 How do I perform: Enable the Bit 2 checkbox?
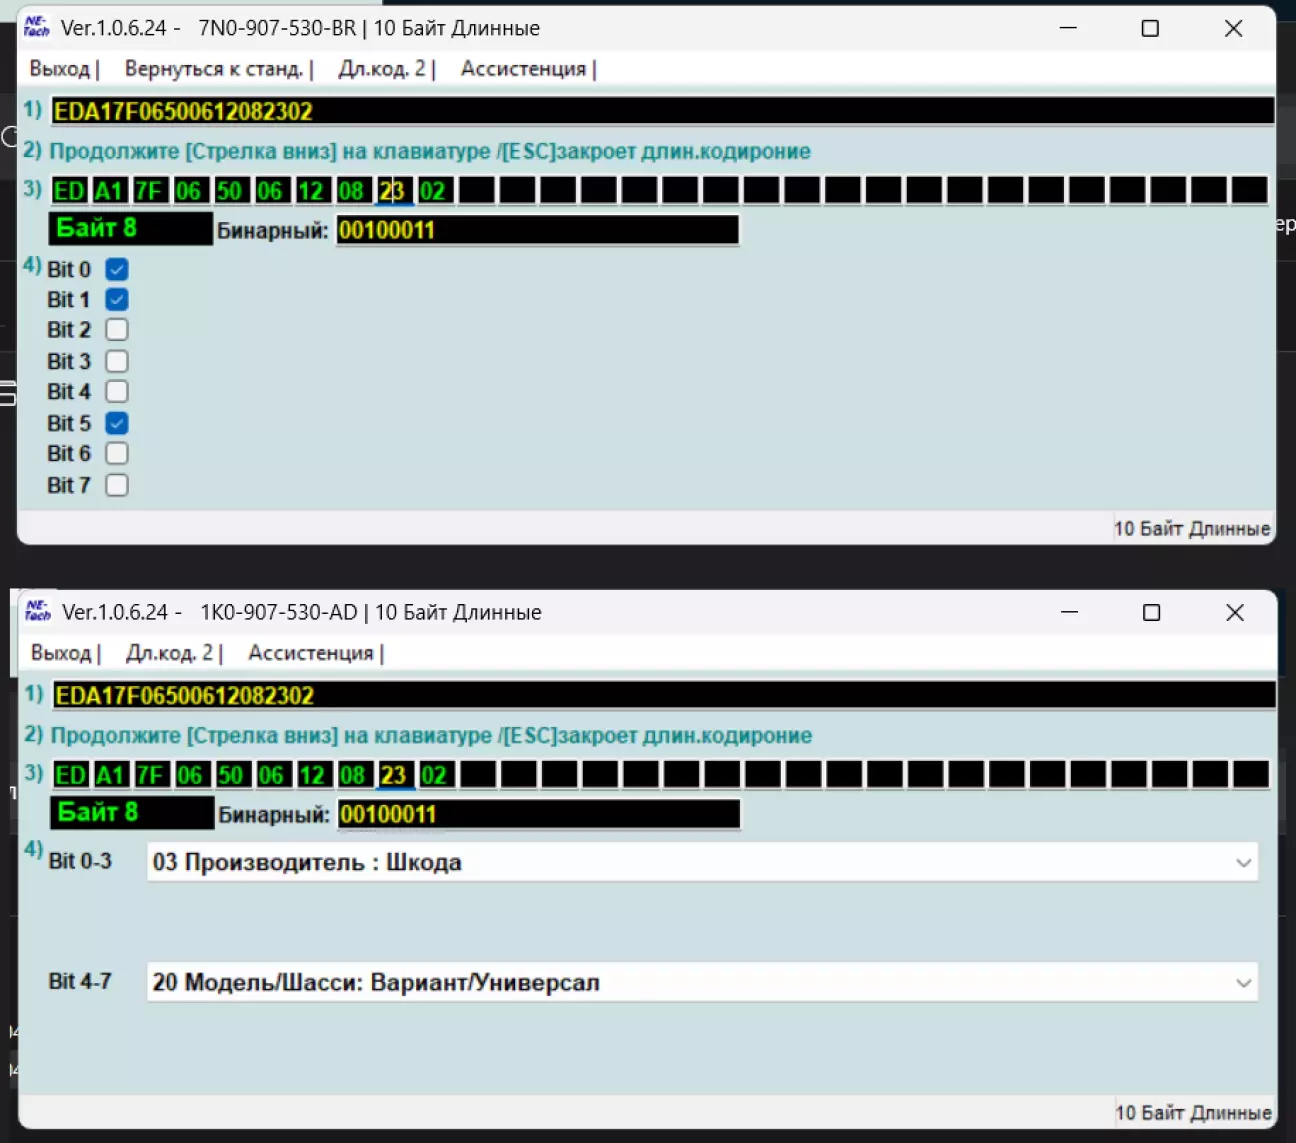117,330
